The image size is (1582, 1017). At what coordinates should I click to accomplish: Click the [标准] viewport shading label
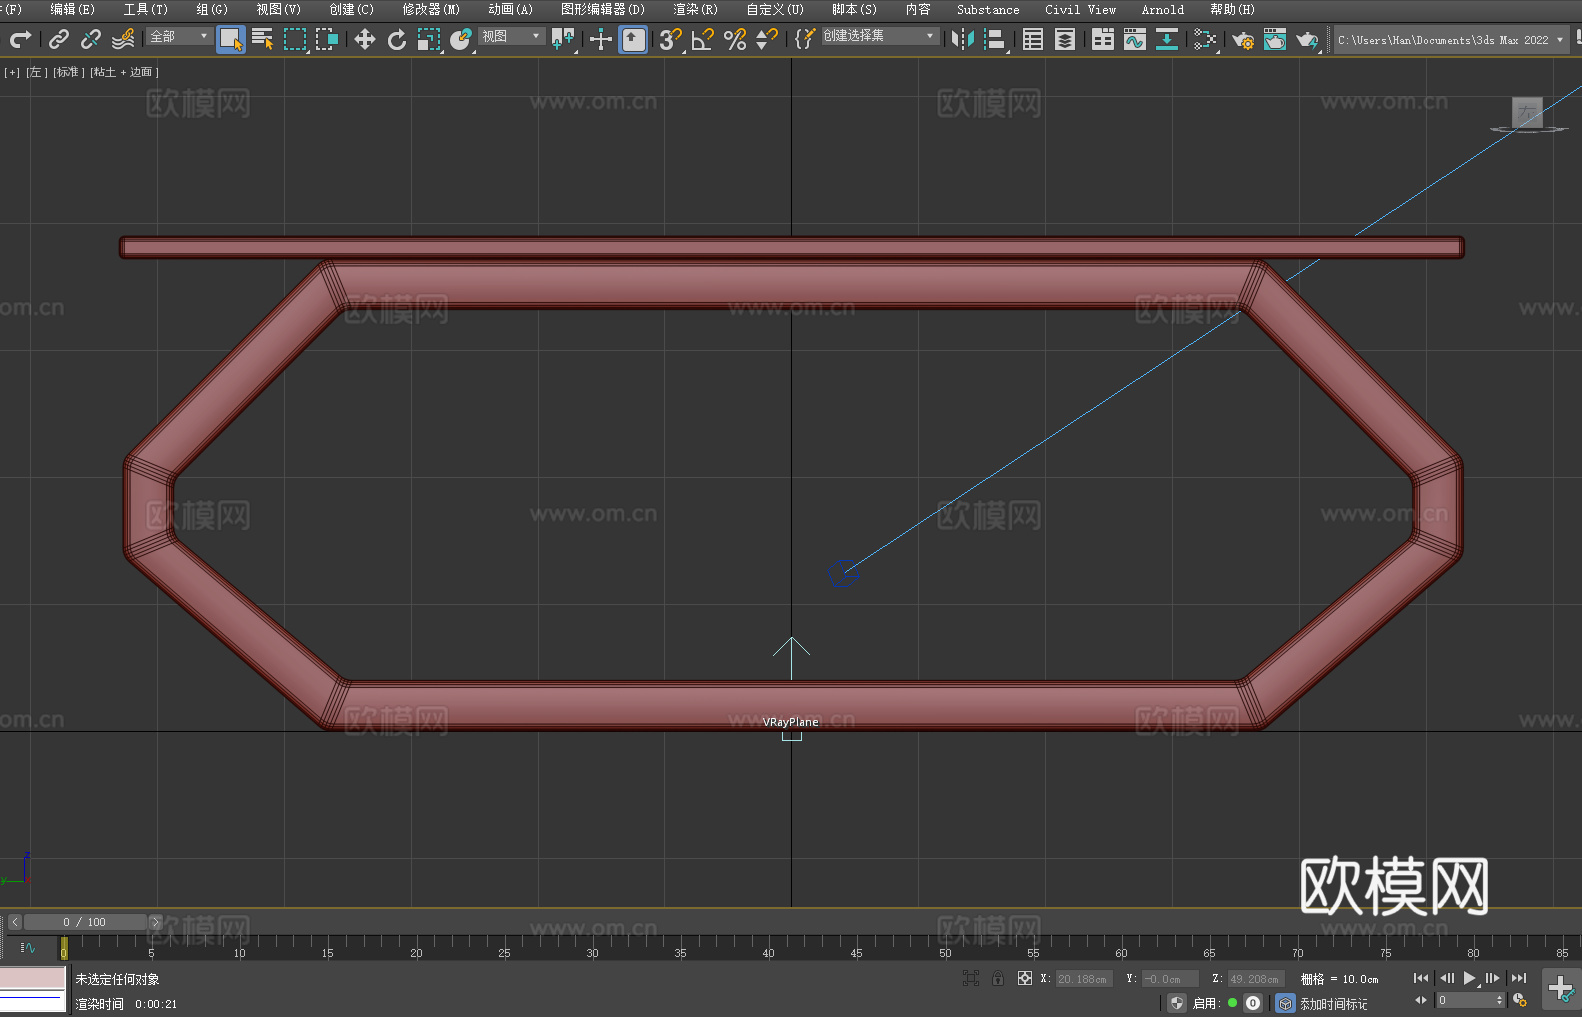pyautogui.click(x=68, y=72)
